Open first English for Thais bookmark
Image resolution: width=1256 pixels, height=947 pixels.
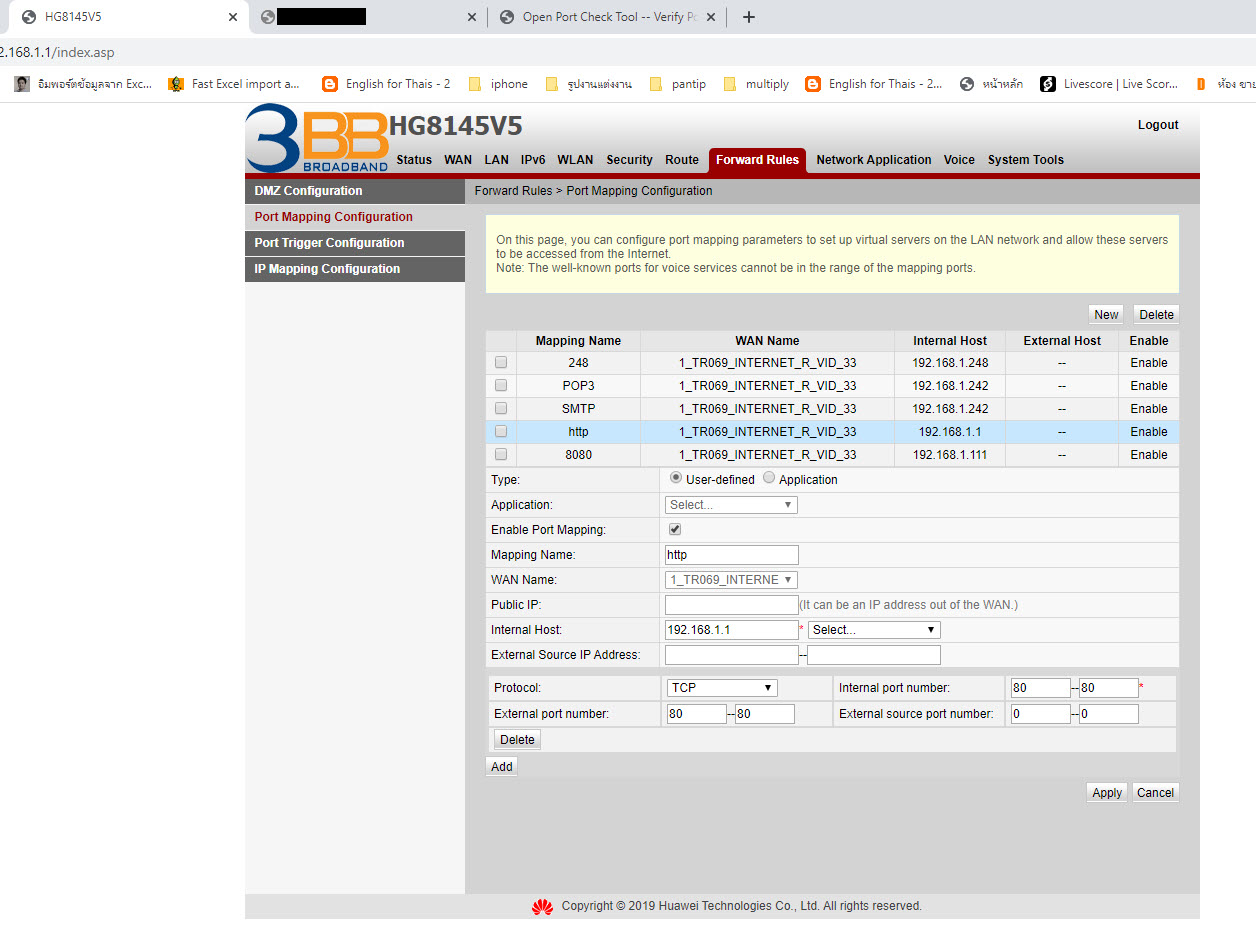click(387, 84)
